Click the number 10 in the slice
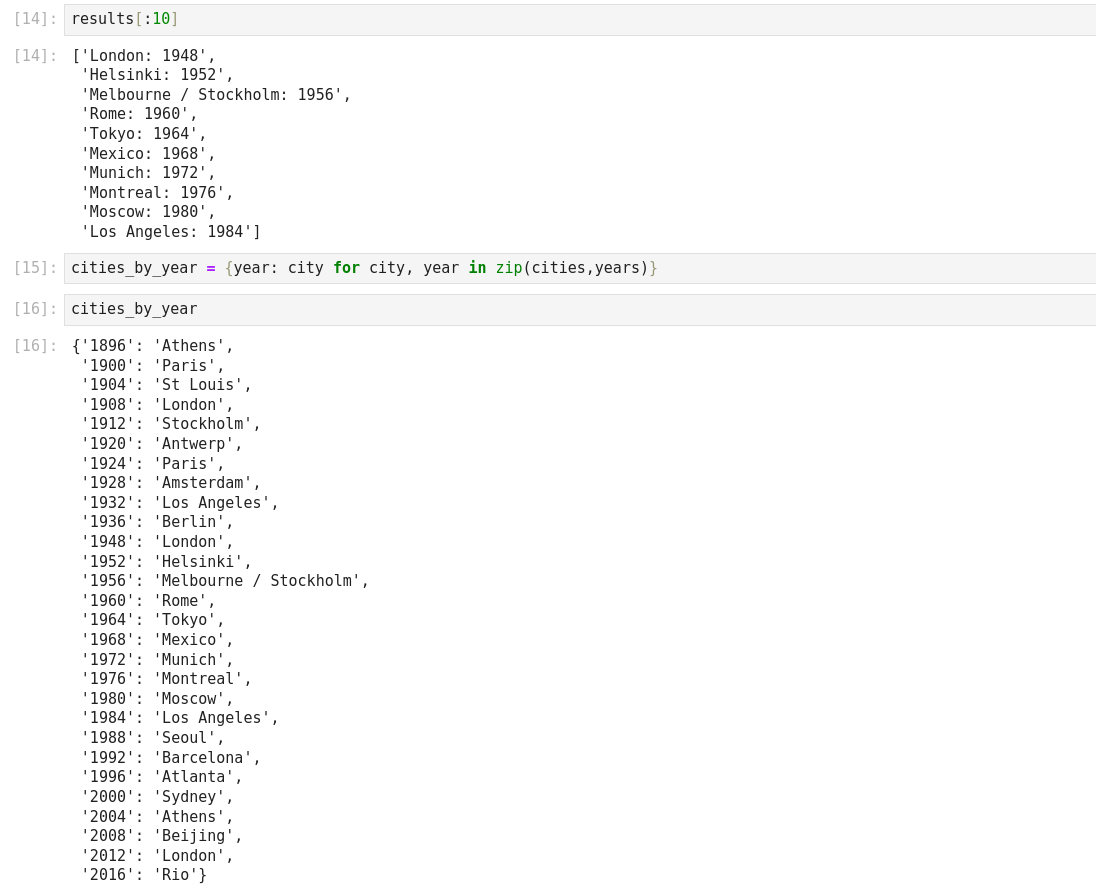The height and width of the screenshot is (884, 1096). click(x=161, y=20)
